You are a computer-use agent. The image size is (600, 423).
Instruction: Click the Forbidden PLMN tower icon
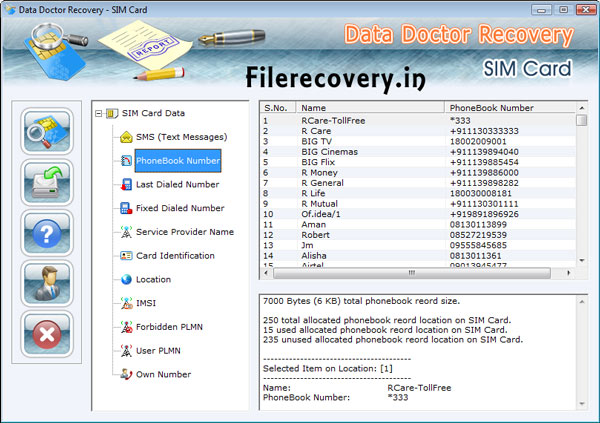[x=126, y=327]
